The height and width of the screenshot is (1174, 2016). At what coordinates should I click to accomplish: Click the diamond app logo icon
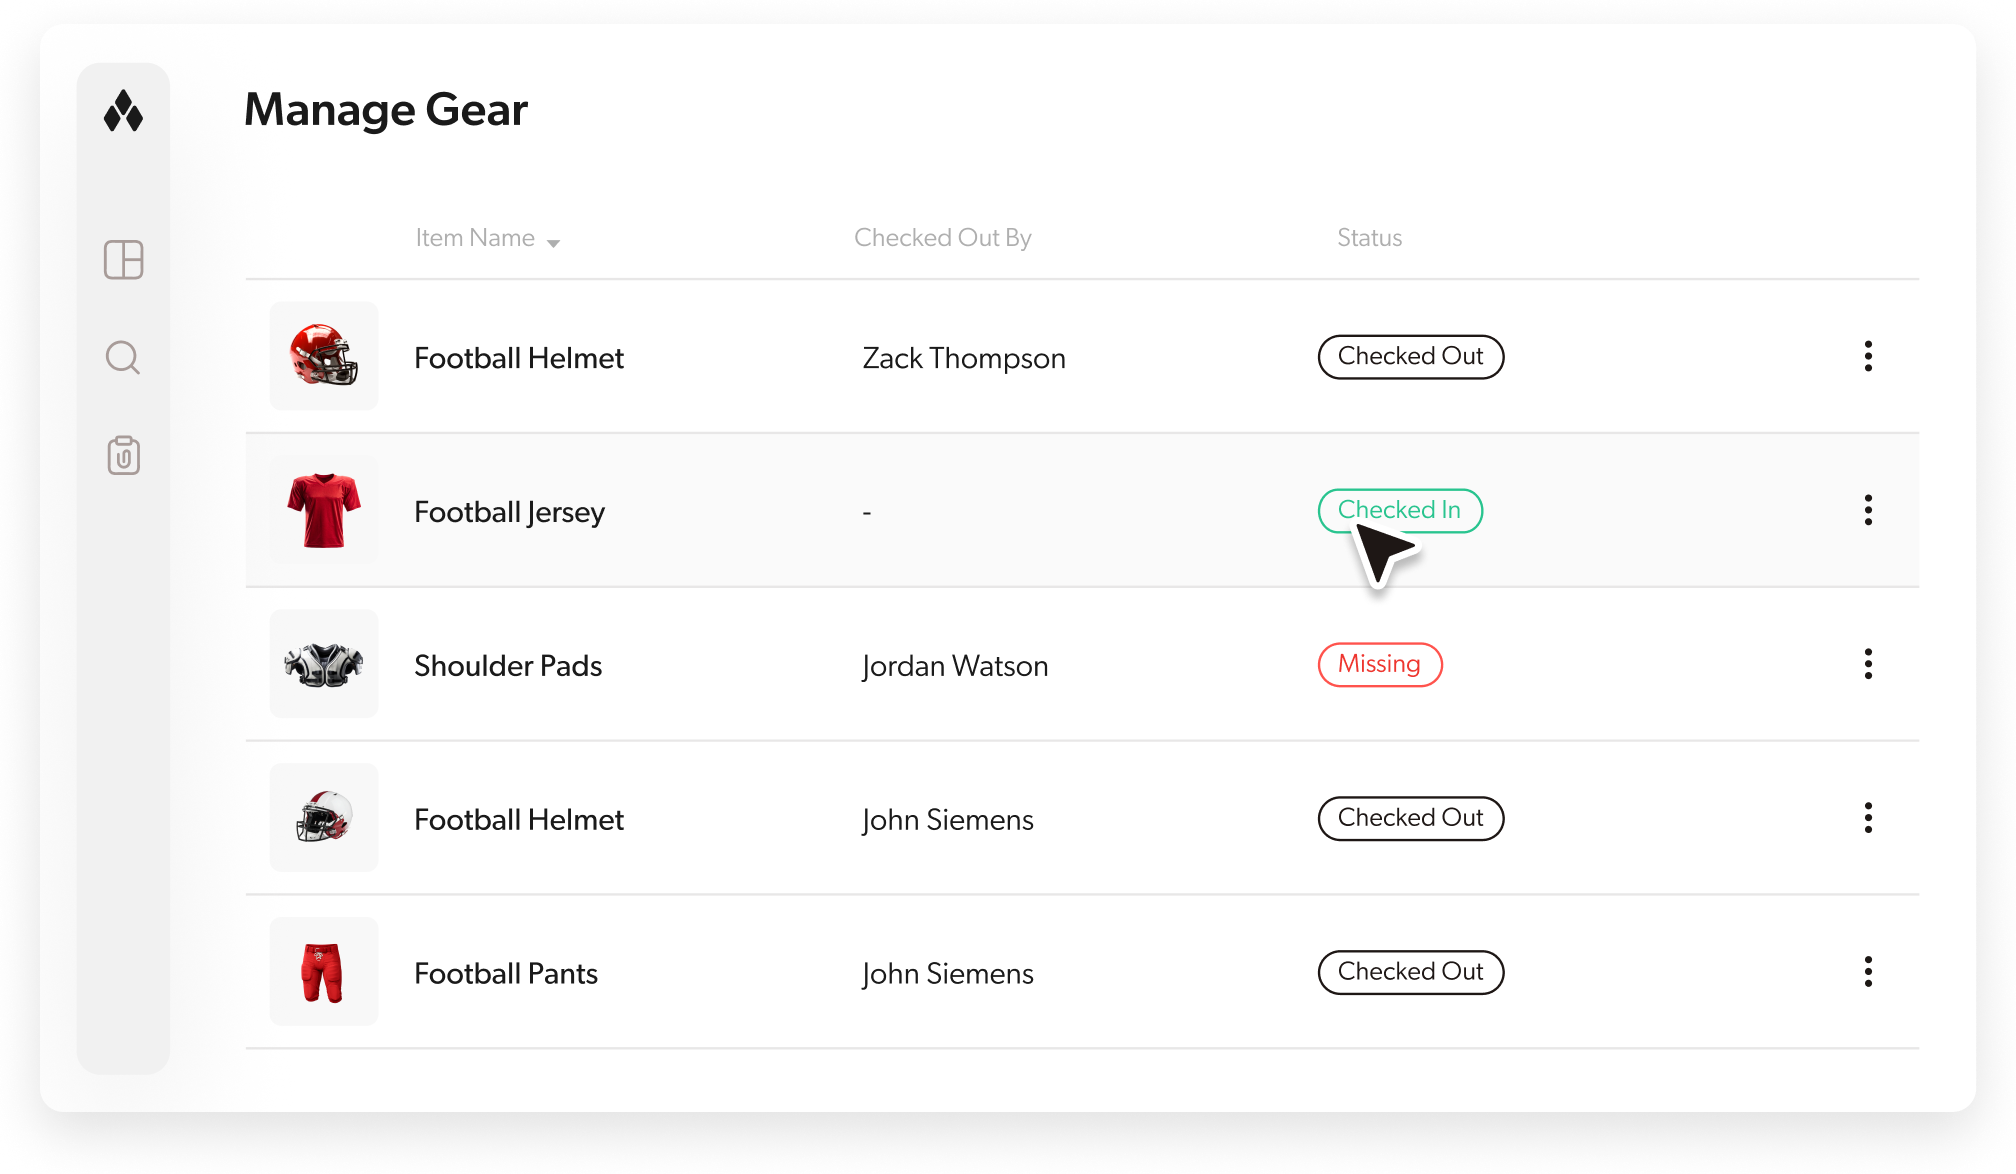[123, 113]
